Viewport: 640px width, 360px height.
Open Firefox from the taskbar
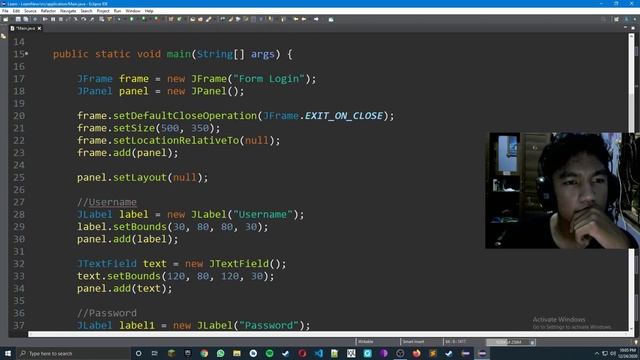click(x=416, y=353)
